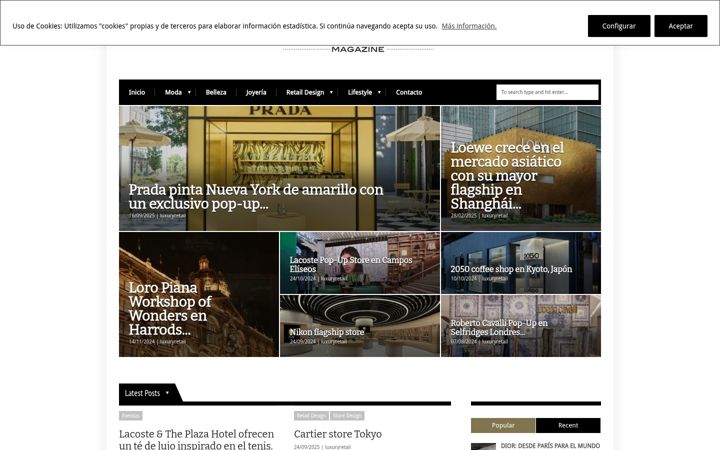The image size is (720, 450).
Task: Click the Eventos category tag
Action: click(x=130, y=416)
